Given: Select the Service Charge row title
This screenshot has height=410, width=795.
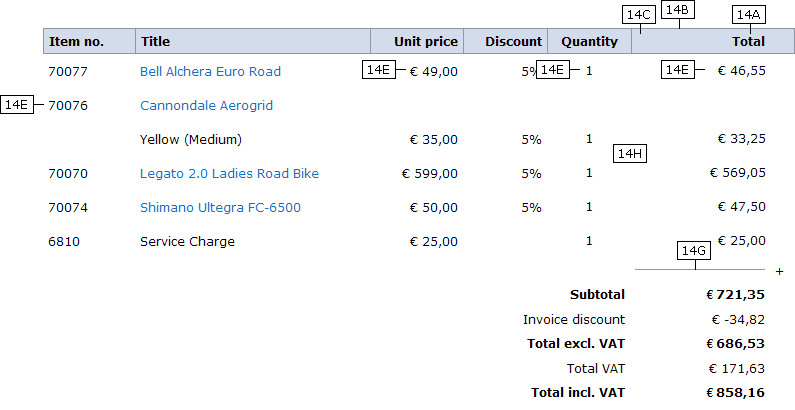Looking at the screenshot, I should [x=187, y=241].
